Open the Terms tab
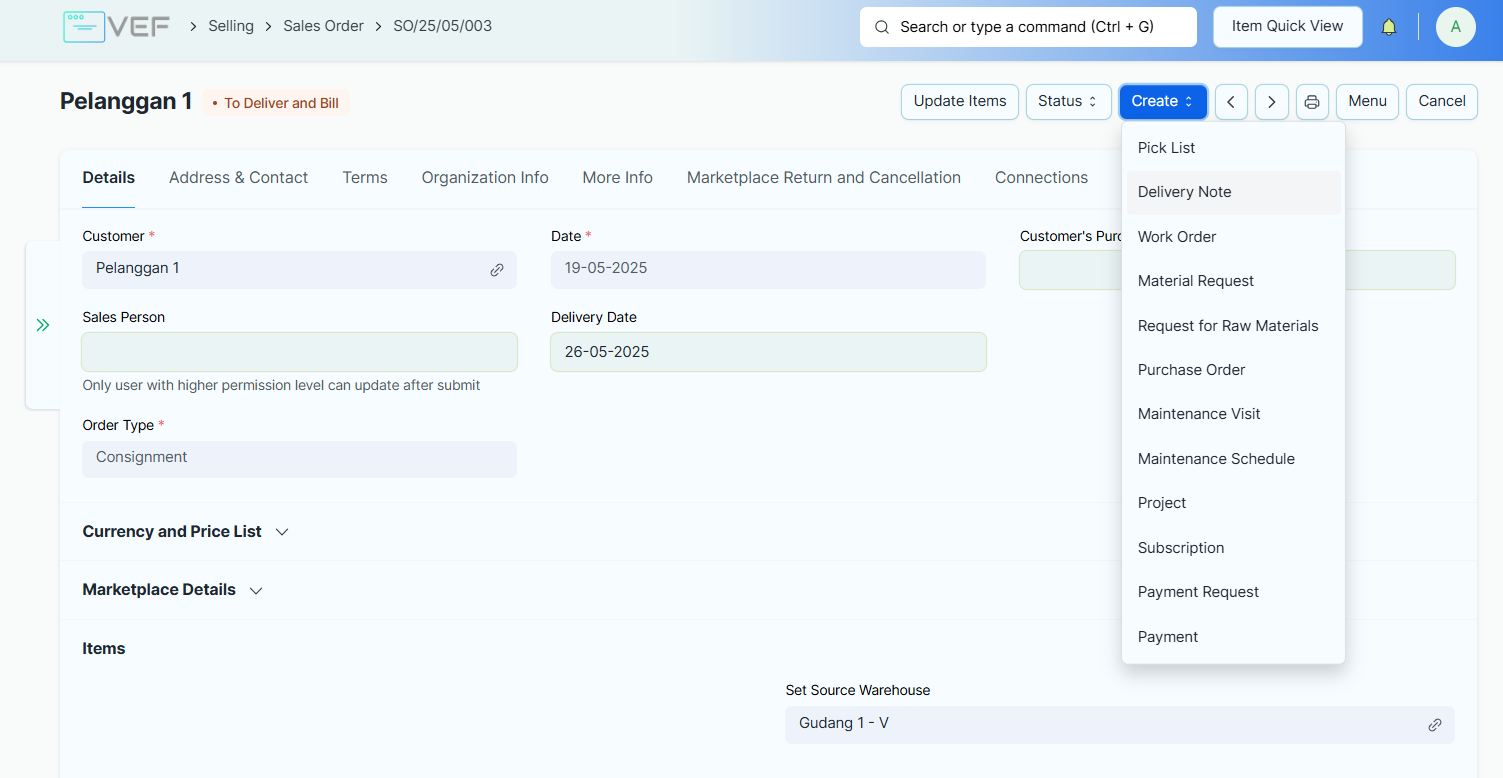The image size is (1503, 778). coord(365,178)
